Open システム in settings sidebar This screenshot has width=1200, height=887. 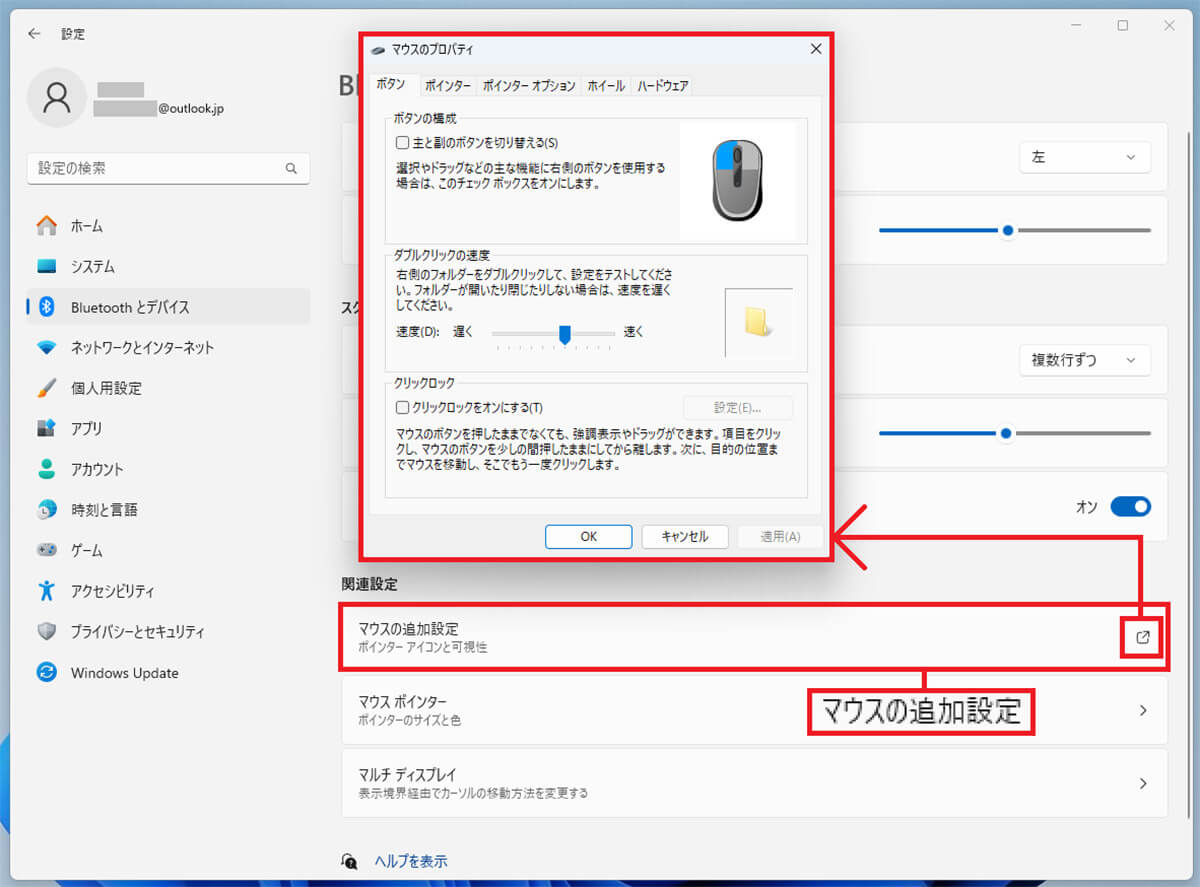click(168, 267)
